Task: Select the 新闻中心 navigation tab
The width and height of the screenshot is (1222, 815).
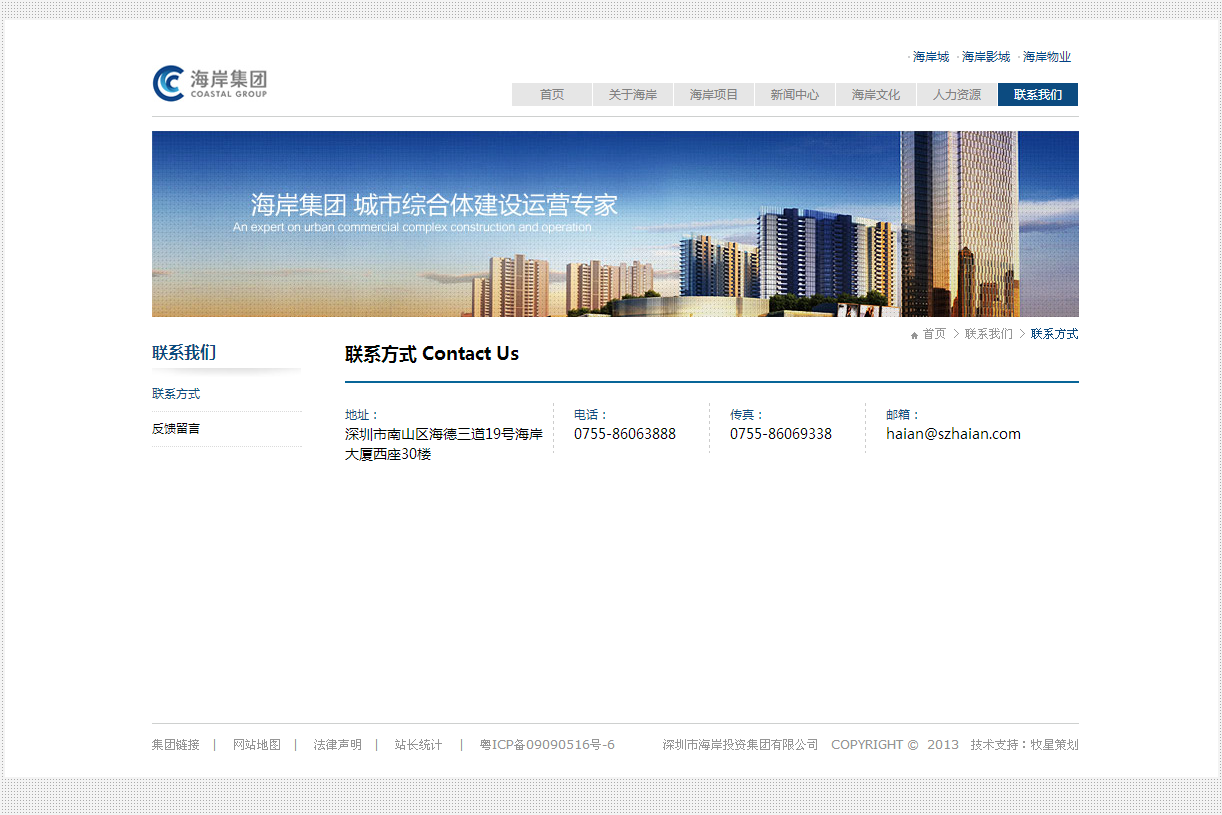Action: point(794,94)
